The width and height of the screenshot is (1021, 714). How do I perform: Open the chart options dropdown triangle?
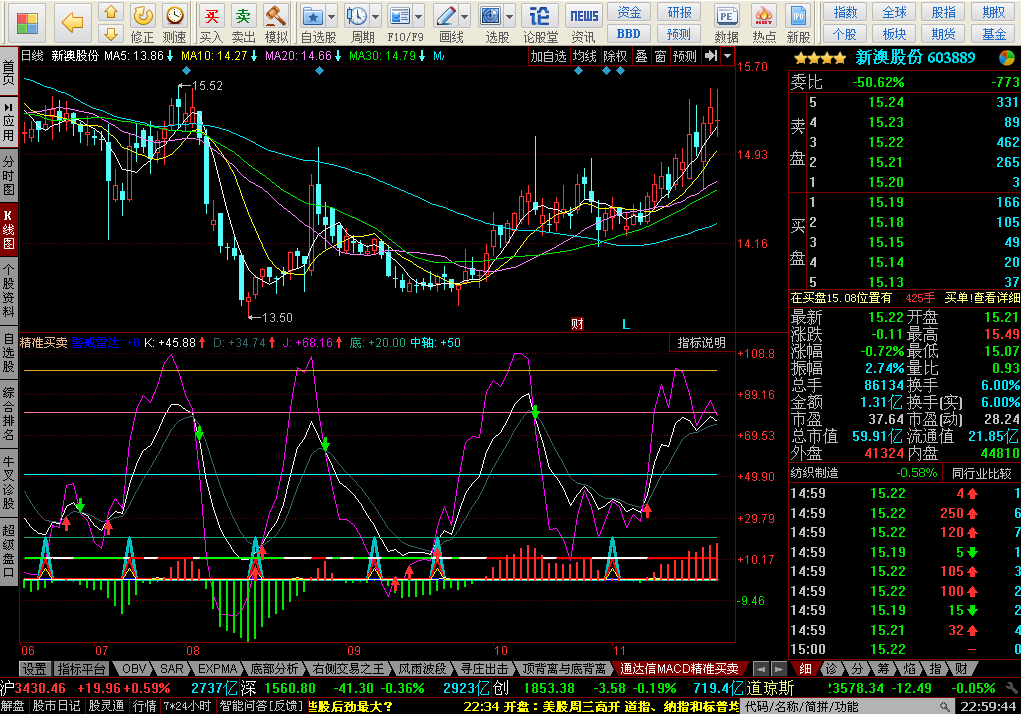pyautogui.click(x=728, y=57)
